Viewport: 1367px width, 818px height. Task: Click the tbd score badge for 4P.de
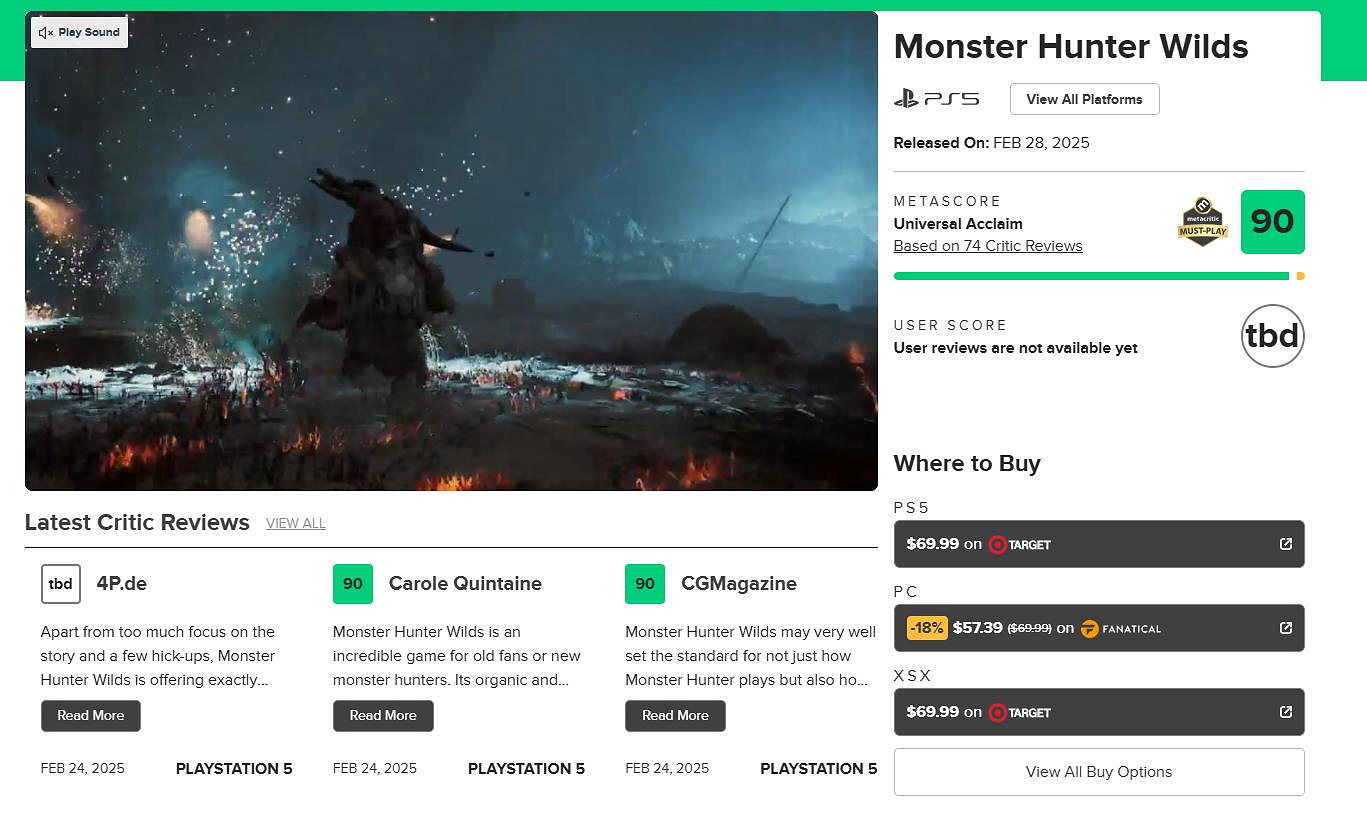click(61, 584)
